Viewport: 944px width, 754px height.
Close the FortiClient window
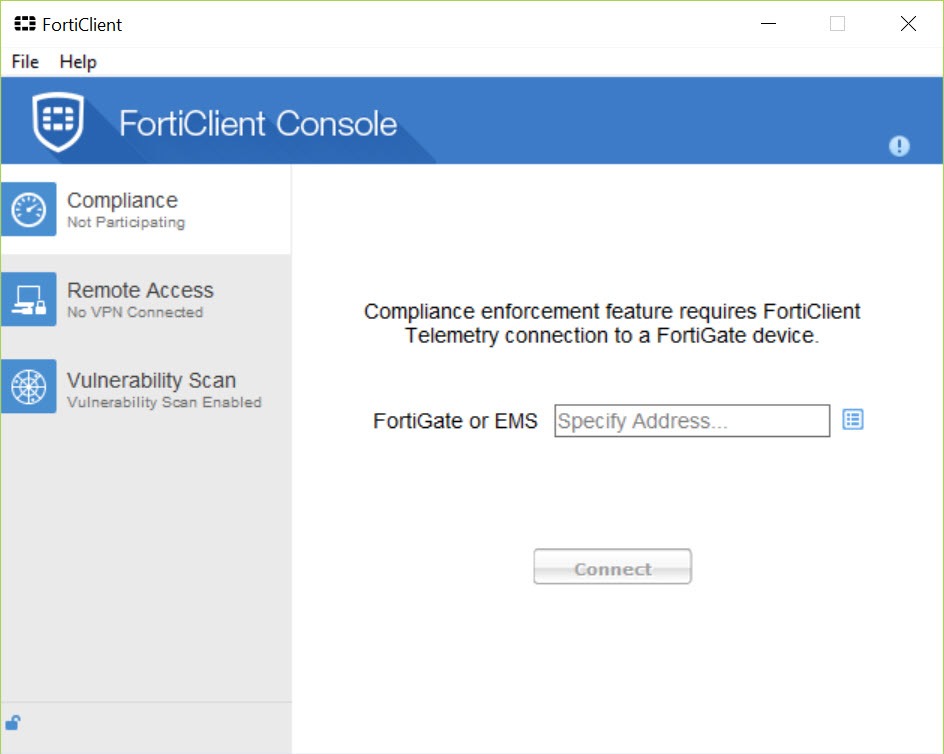click(x=908, y=24)
